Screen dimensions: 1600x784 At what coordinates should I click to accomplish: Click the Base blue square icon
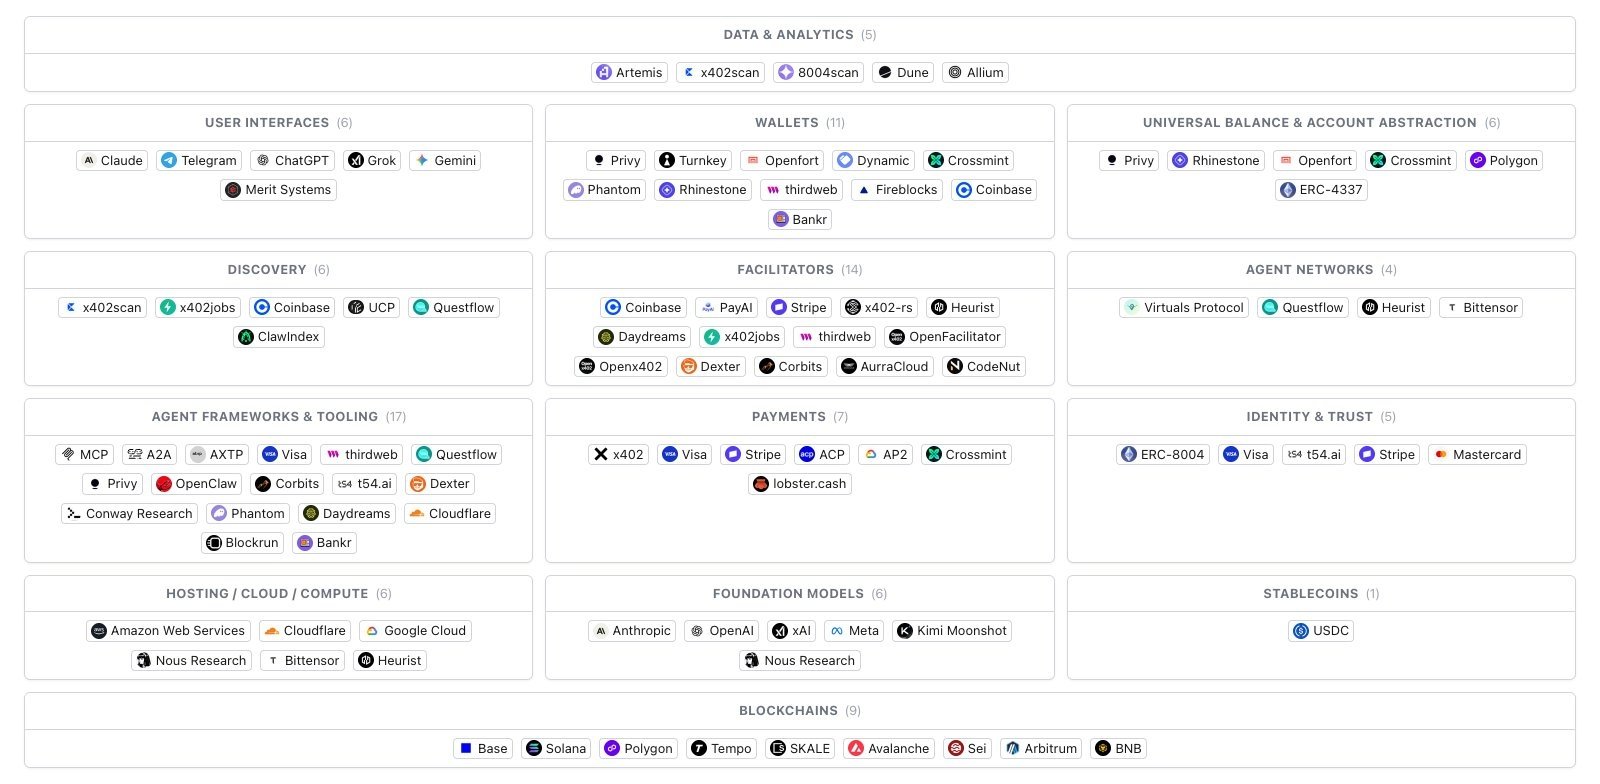point(466,749)
